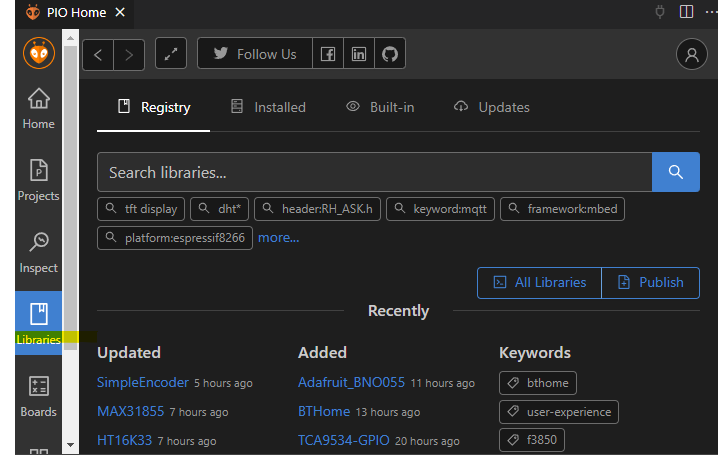This screenshot has height=455, width=718.
Task: Go back with the left arrow button
Action: pyautogui.click(x=98, y=55)
